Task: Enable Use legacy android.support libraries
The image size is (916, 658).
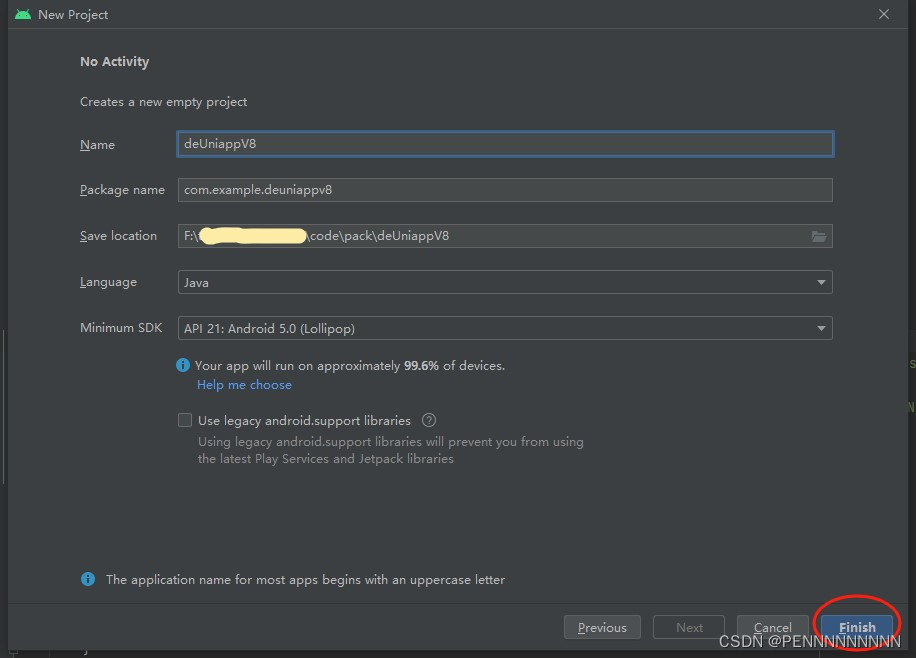Action: coord(184,420)
